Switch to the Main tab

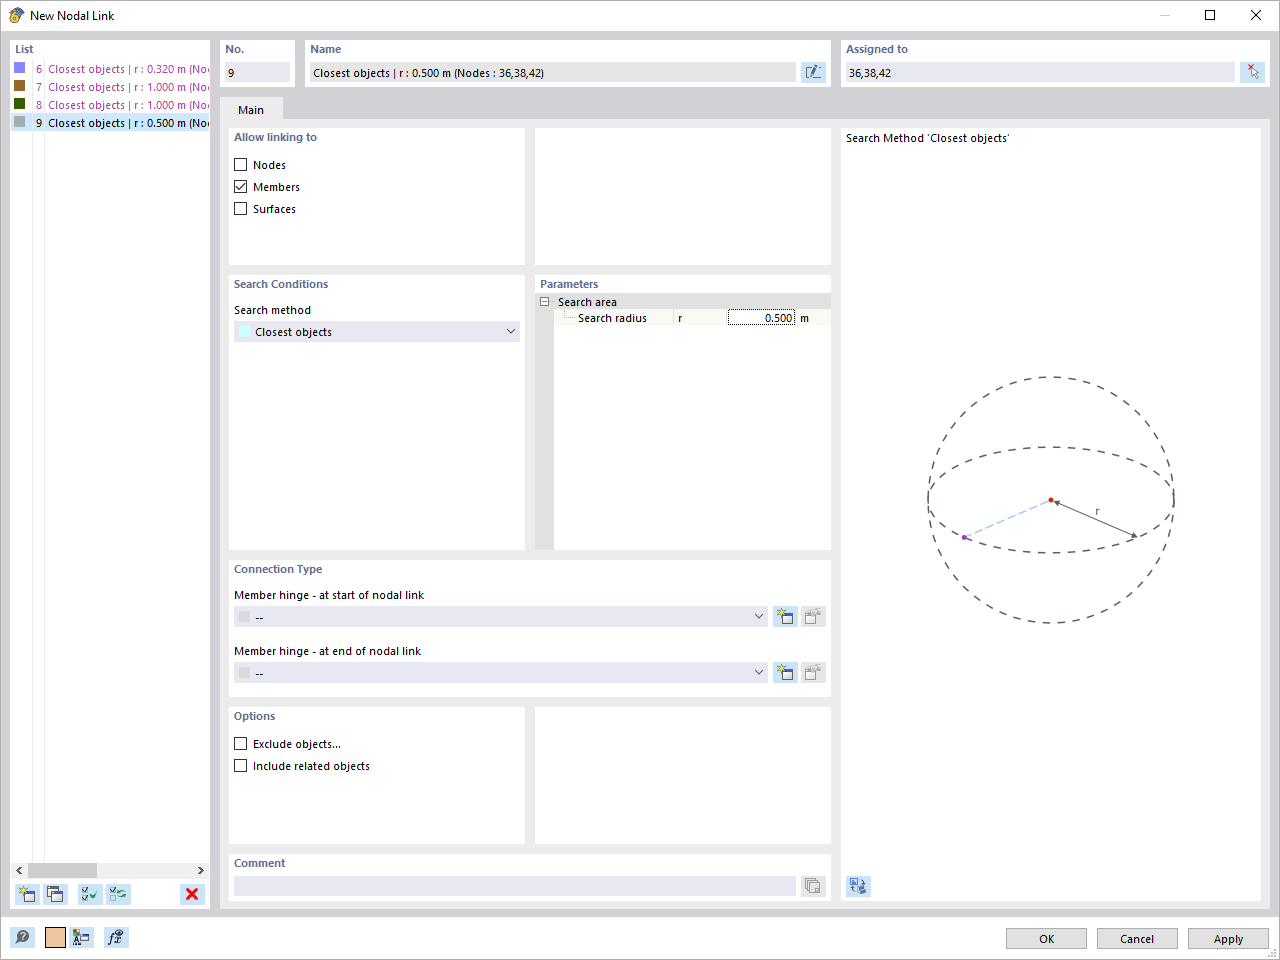251,110
